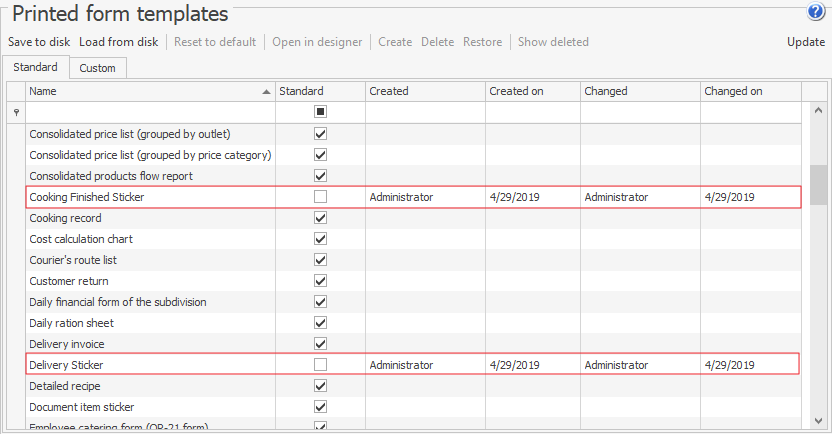Click the blue help question mark icon
The image size is (832, 434).
point(816,12)
